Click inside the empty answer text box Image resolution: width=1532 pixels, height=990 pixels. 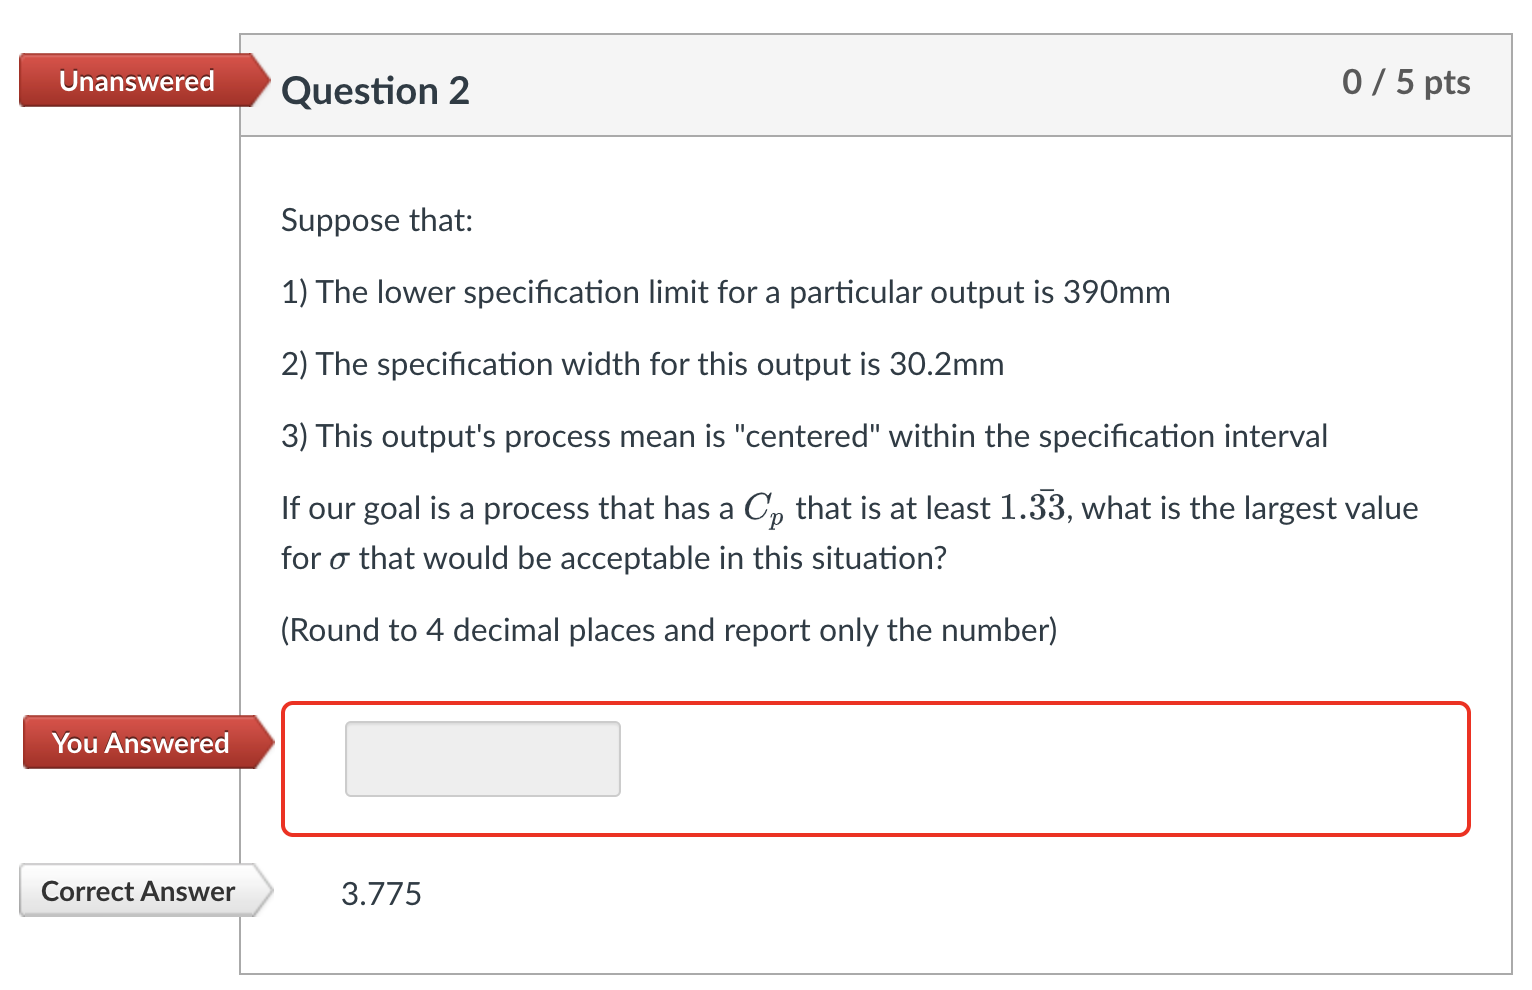[x=482, y=759]
